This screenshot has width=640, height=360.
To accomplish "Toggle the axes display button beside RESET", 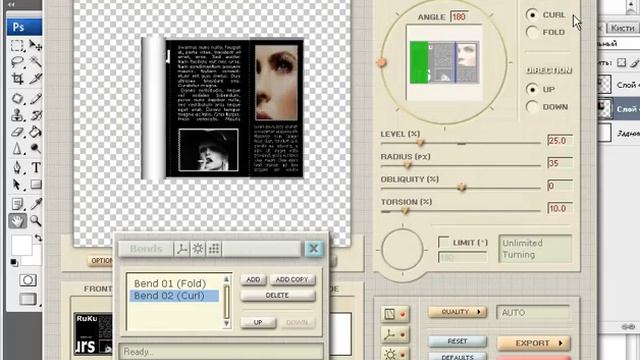I will click(394, 334).
